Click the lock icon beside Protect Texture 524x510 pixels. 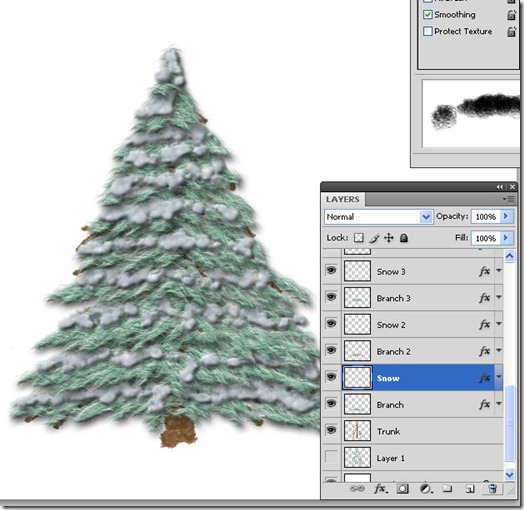(511, 31)
